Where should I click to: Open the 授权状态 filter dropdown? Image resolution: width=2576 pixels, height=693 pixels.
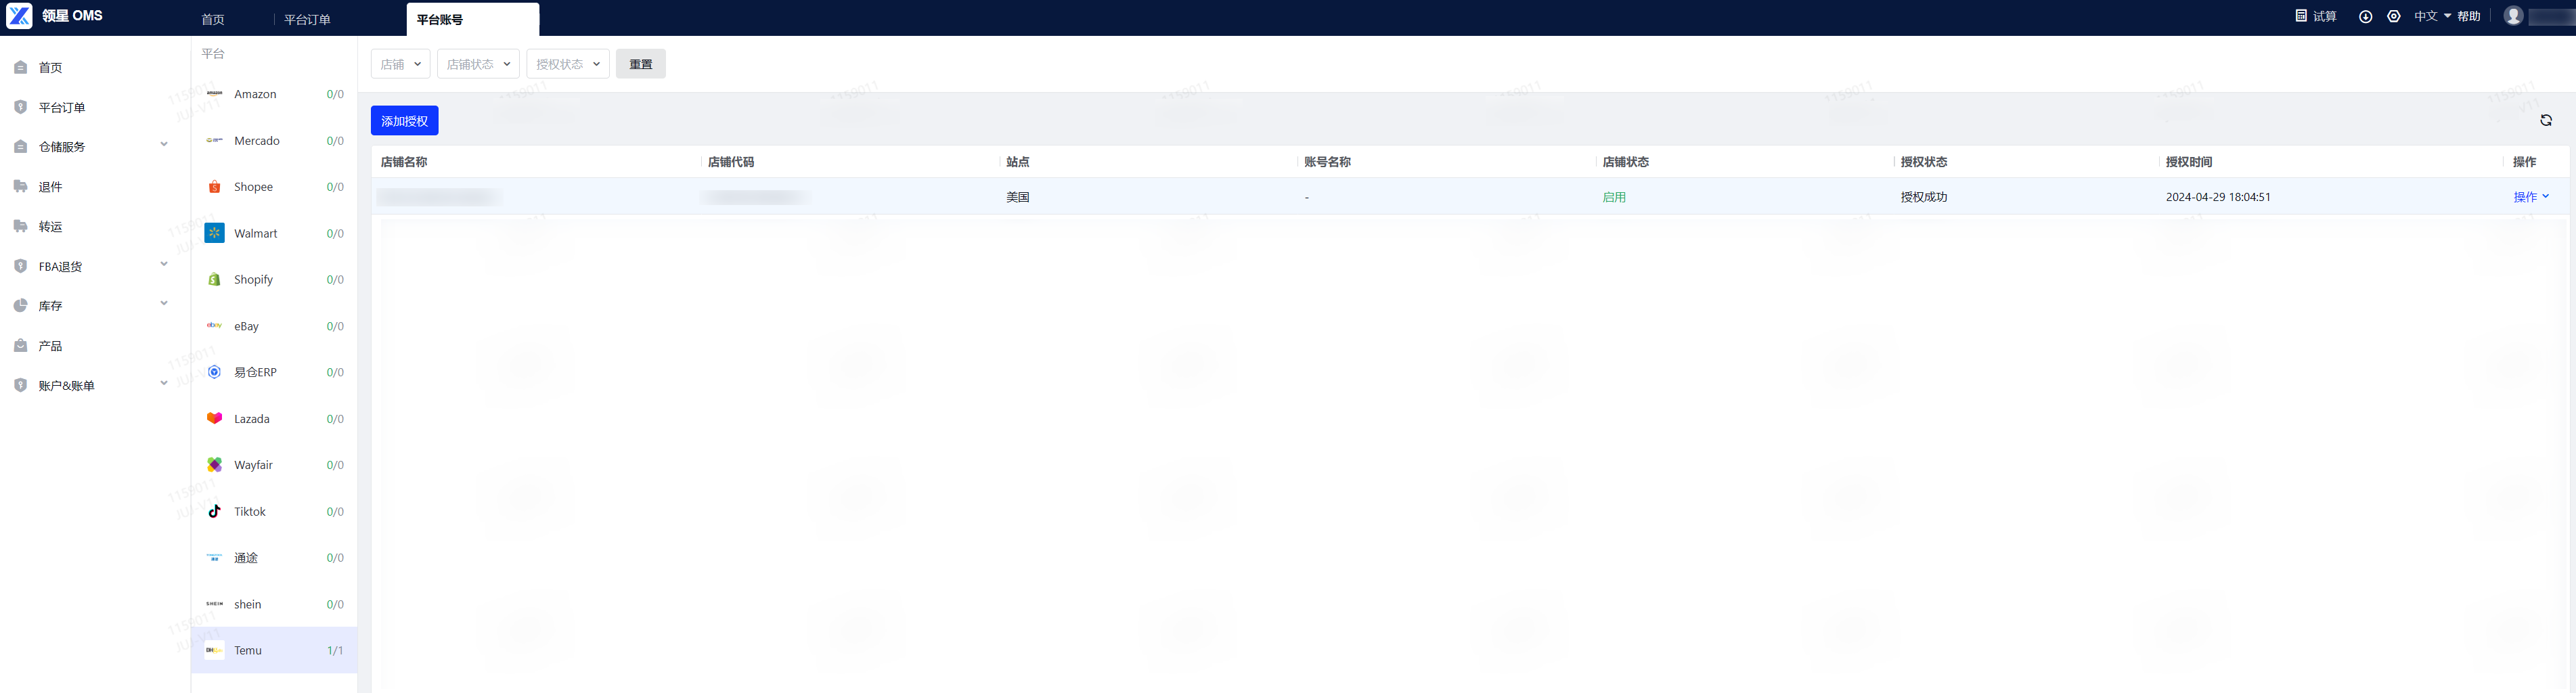(568, 64)
